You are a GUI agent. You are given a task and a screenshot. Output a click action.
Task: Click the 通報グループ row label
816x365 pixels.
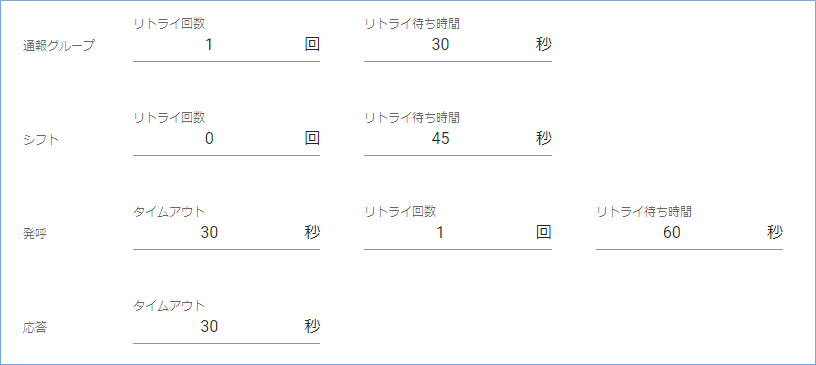click(x=59, y=46)
